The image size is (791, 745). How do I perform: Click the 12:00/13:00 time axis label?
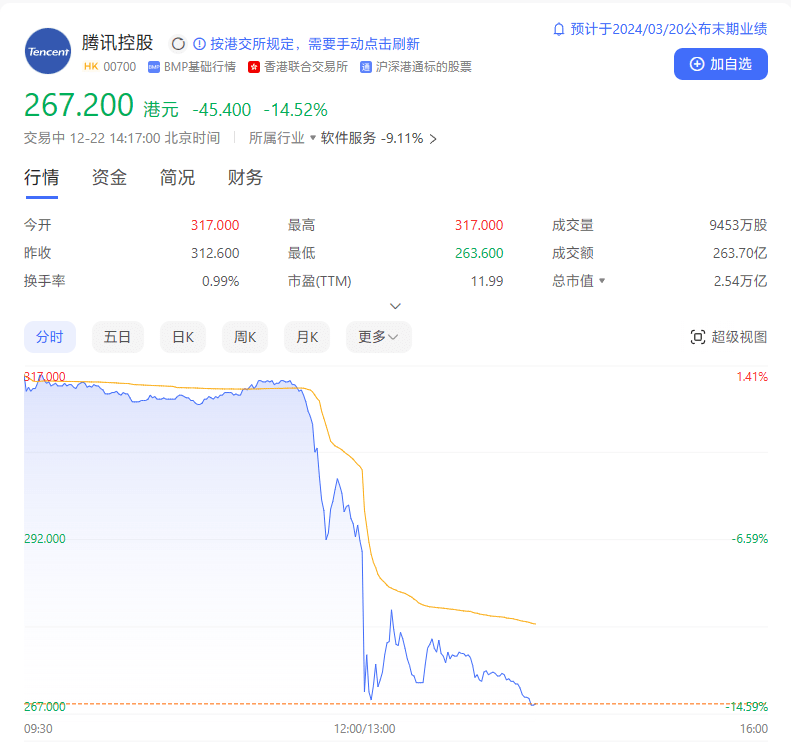pyautogui.click(x=365, y=729)
